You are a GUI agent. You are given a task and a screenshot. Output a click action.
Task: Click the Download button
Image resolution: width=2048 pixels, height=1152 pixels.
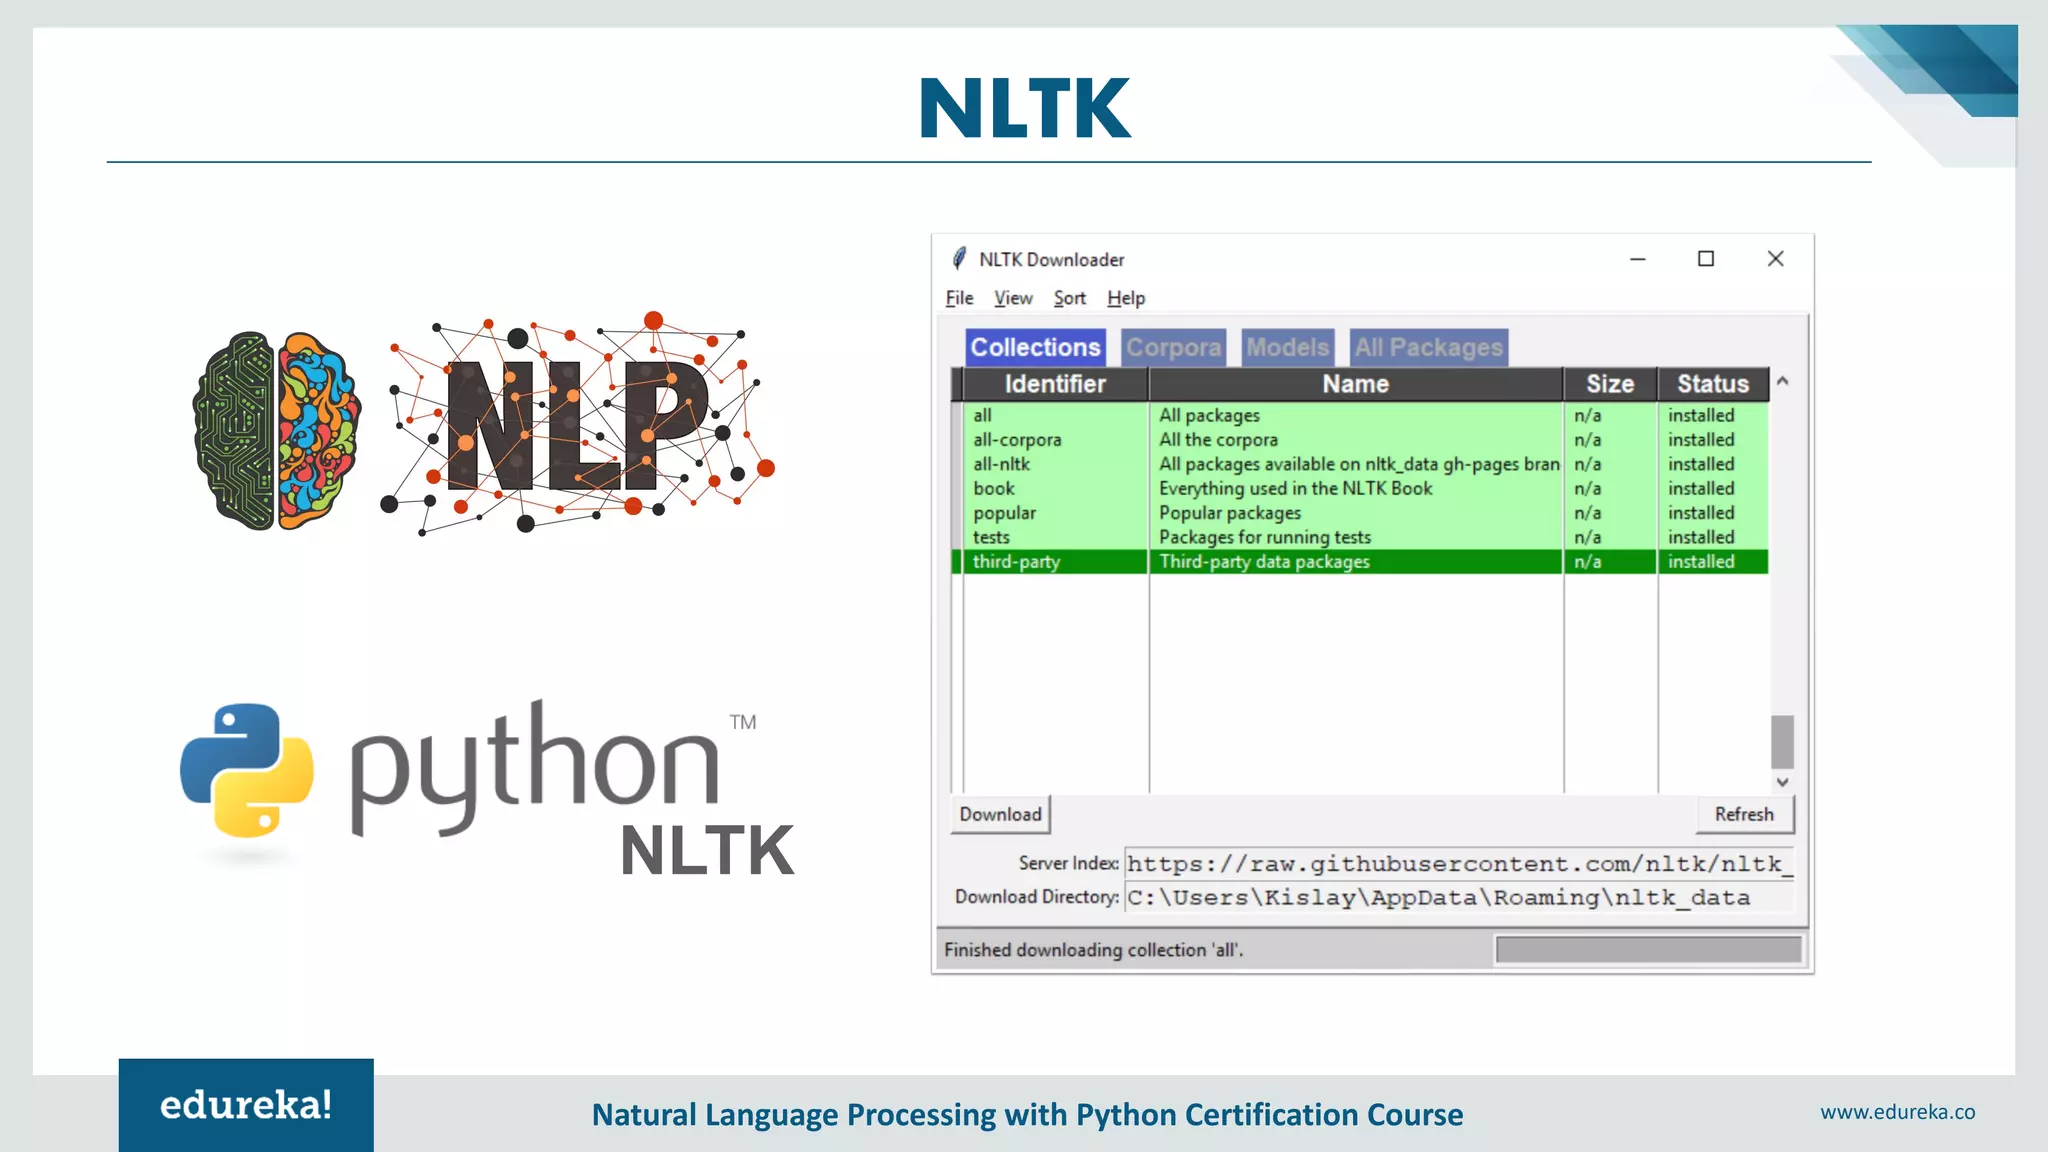(1000, 814)
